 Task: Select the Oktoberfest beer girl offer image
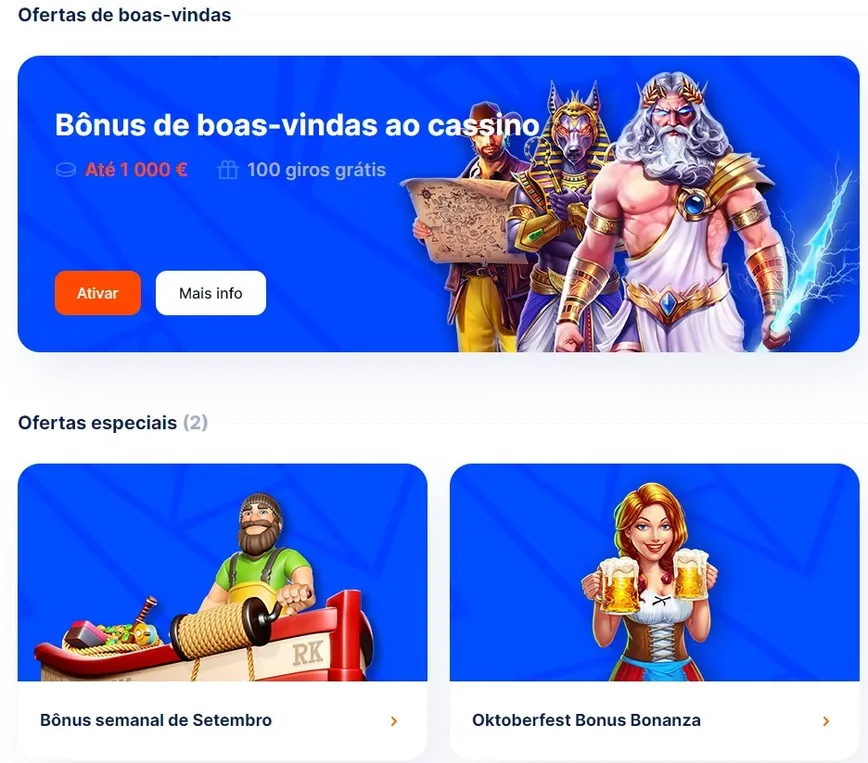654,573
